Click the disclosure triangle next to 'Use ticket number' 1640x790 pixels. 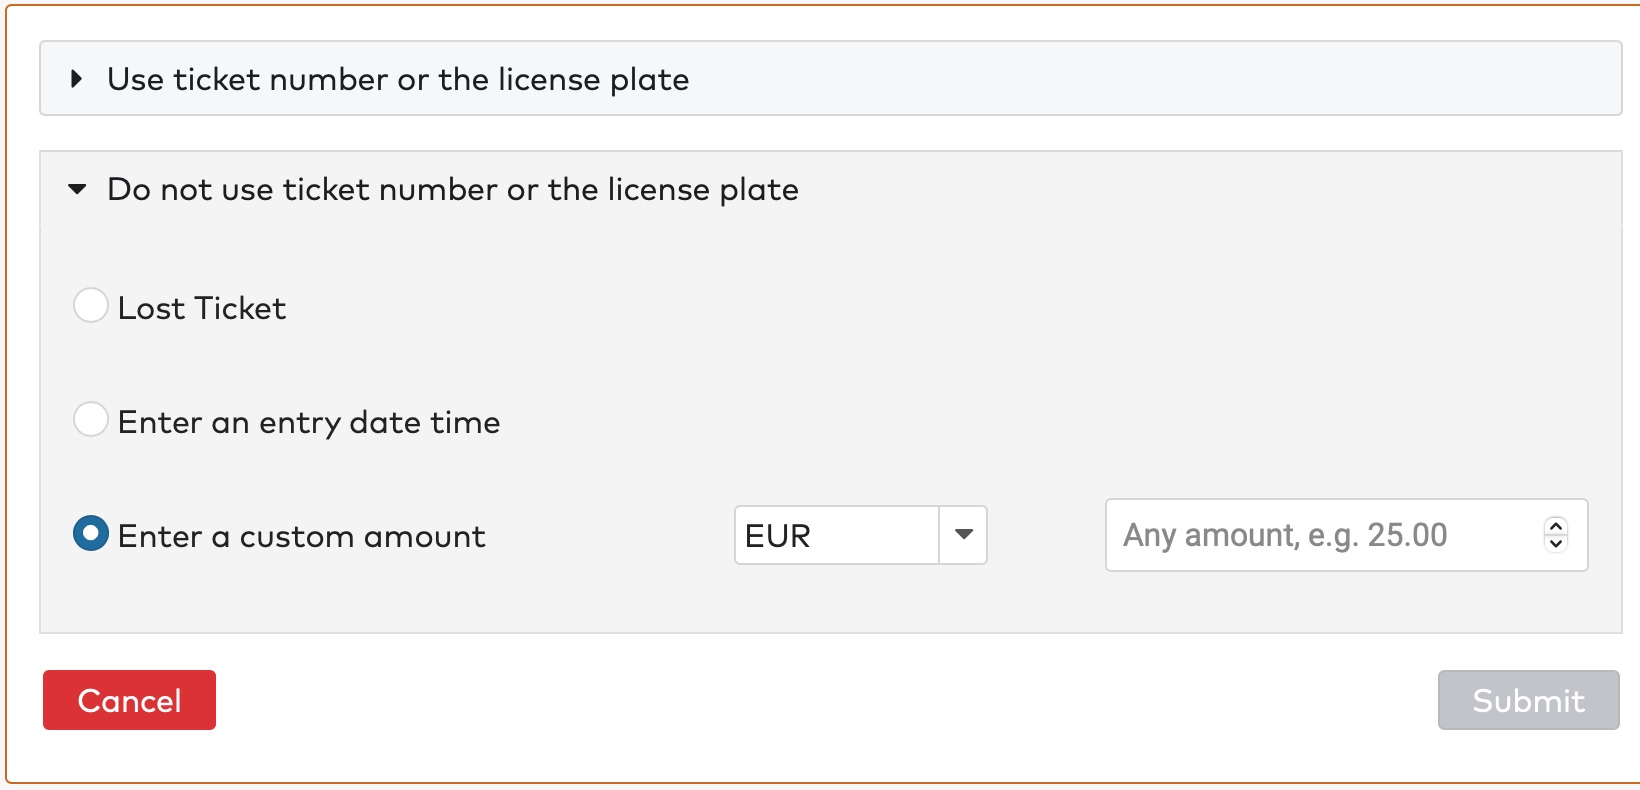point(75,78)
